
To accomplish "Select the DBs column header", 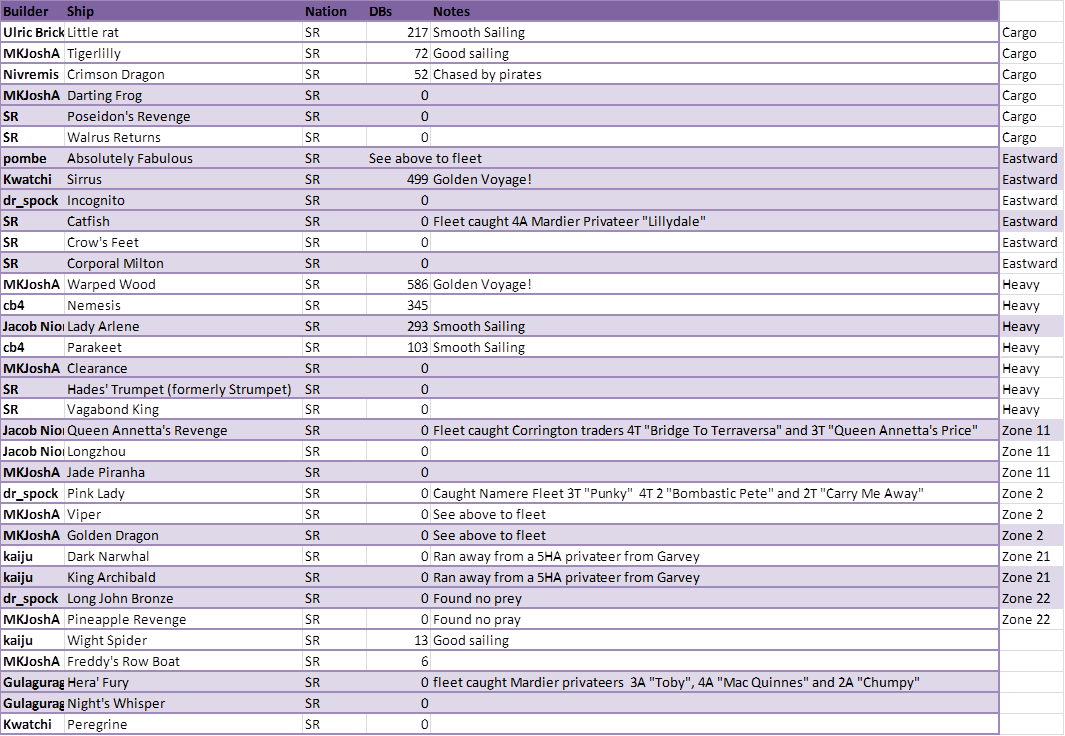I will [381, 11].
